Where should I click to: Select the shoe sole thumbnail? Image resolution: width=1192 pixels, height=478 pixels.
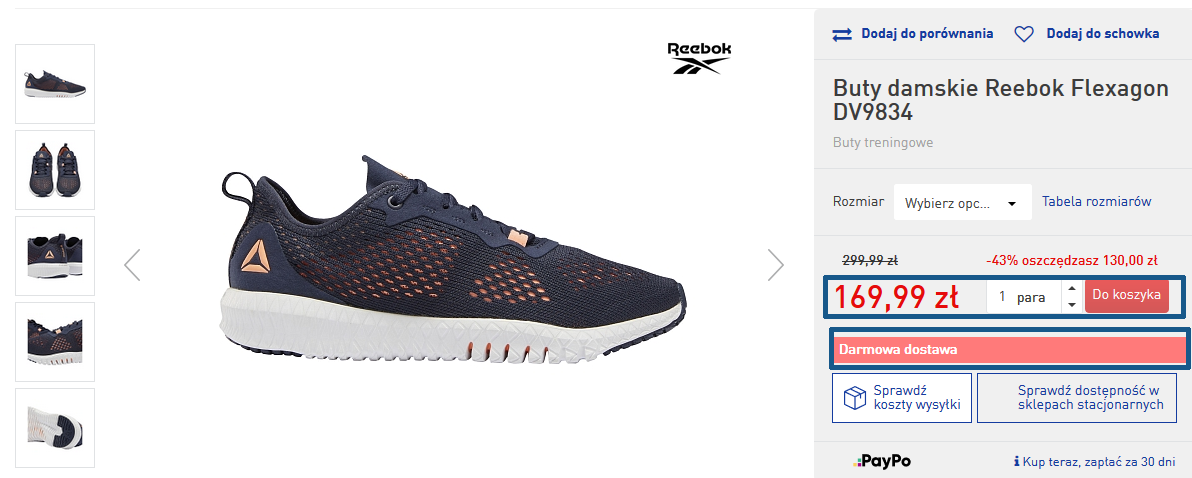coord(55,428)
